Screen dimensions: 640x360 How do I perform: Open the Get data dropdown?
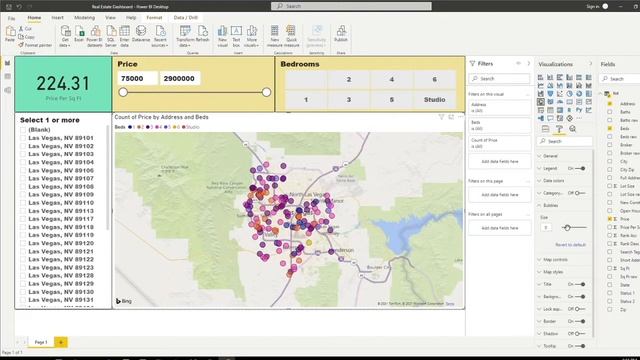[x=65, y=36]
